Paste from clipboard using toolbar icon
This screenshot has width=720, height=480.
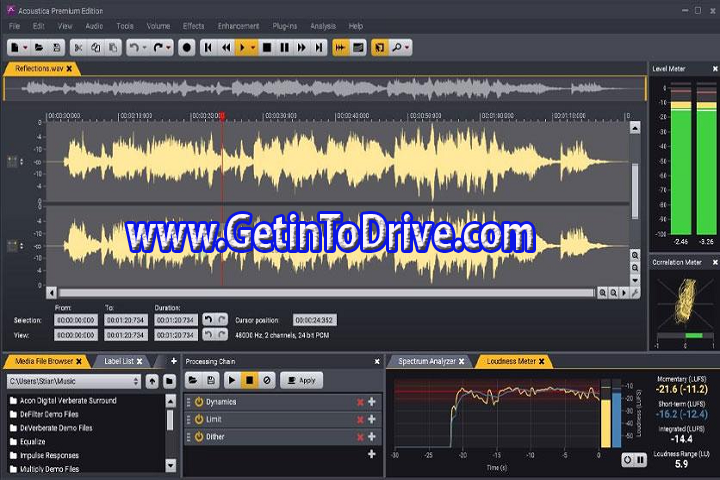coord(113,47)
